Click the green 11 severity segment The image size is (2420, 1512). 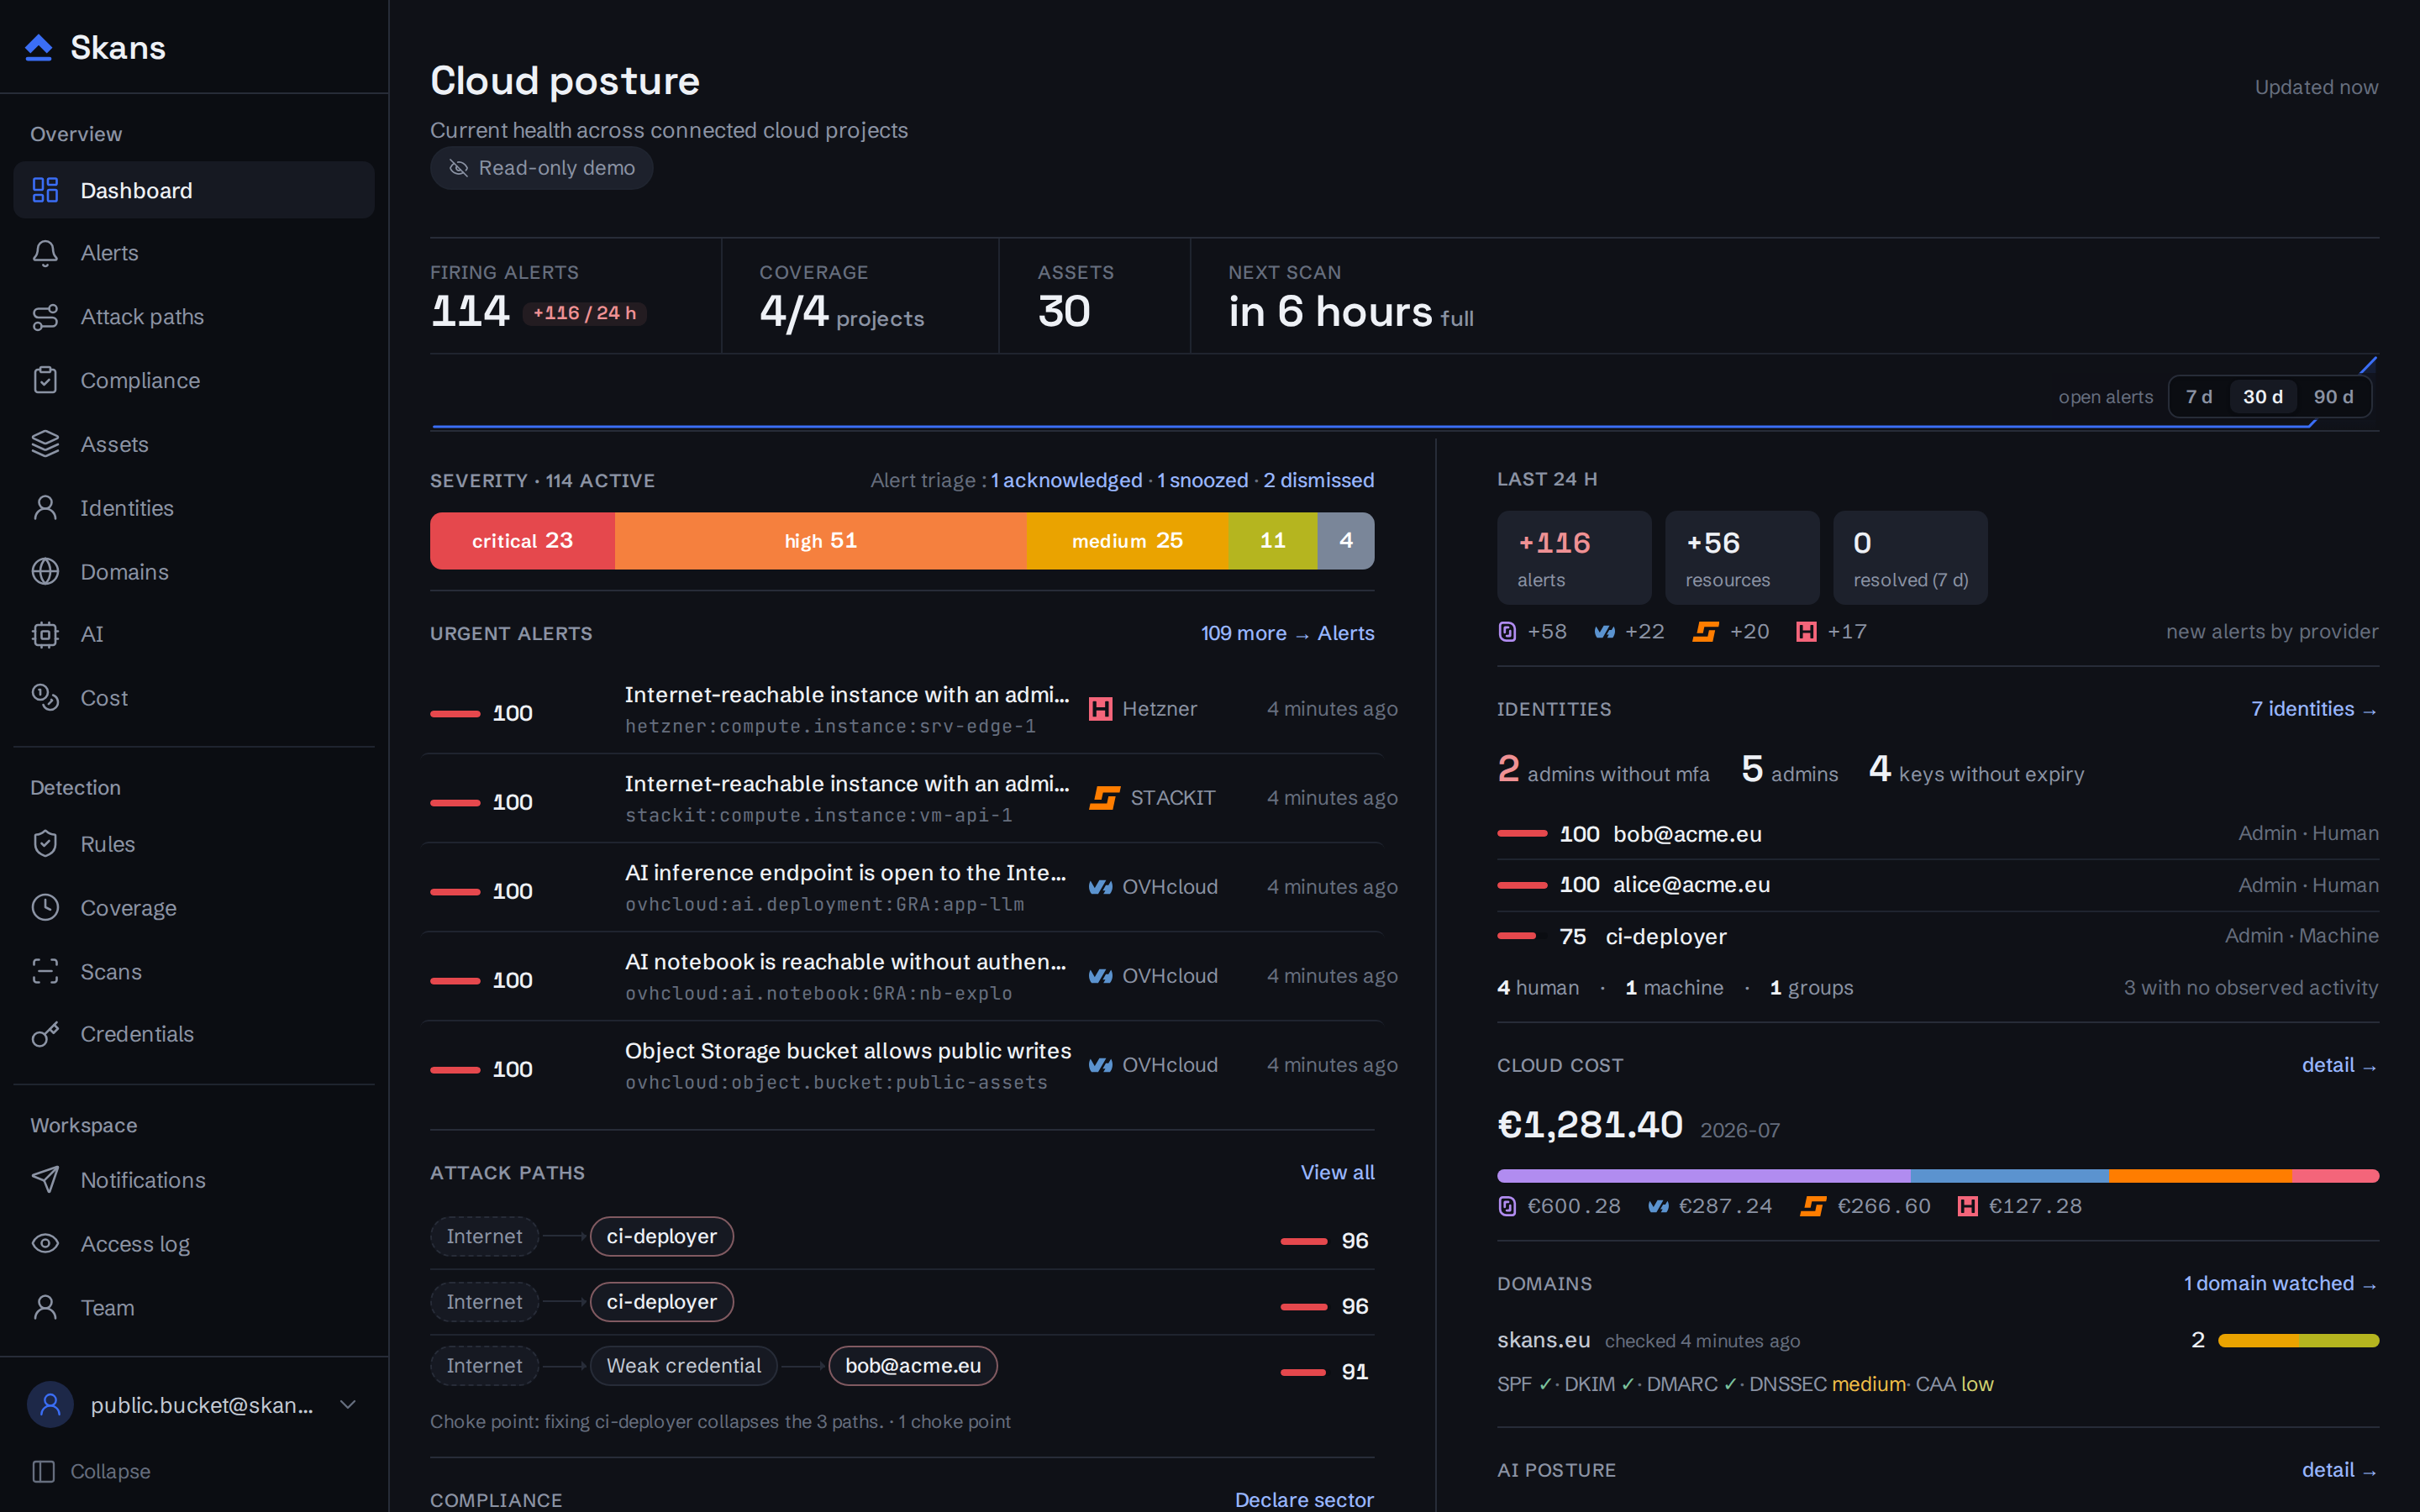pyautogui.click(x=1272, y=541)
